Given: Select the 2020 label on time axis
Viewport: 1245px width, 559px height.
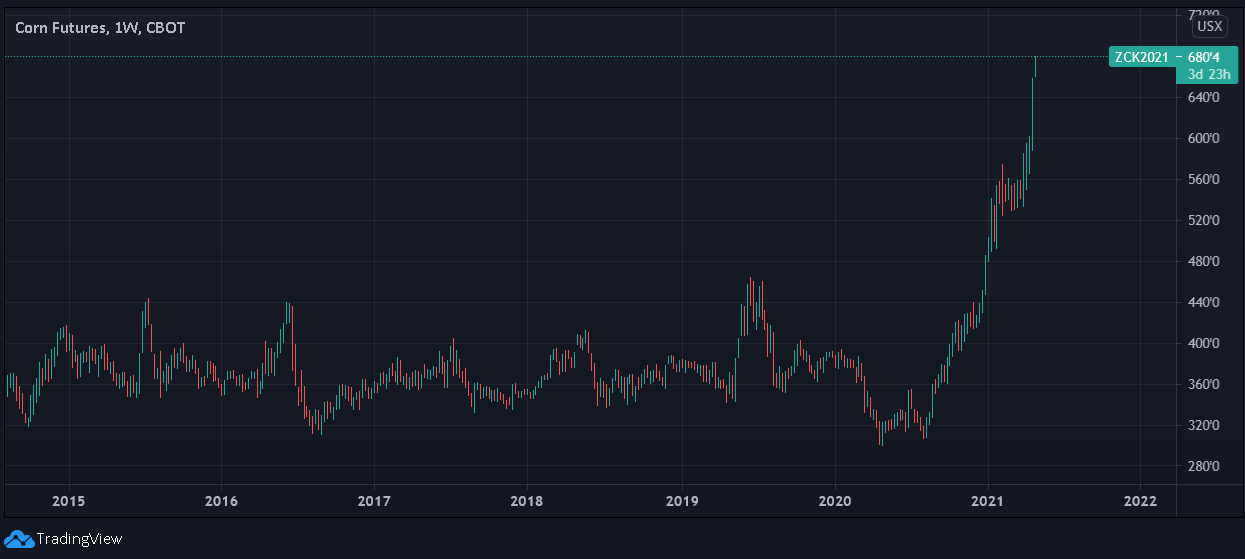Looking at the screenshot, I should (834, 500).
